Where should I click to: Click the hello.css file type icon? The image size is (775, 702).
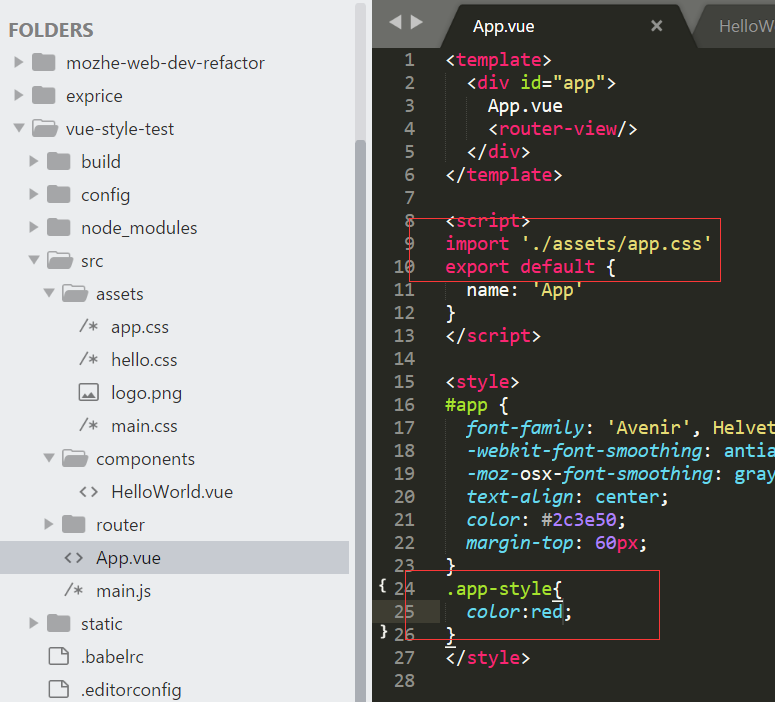(89, 359)
